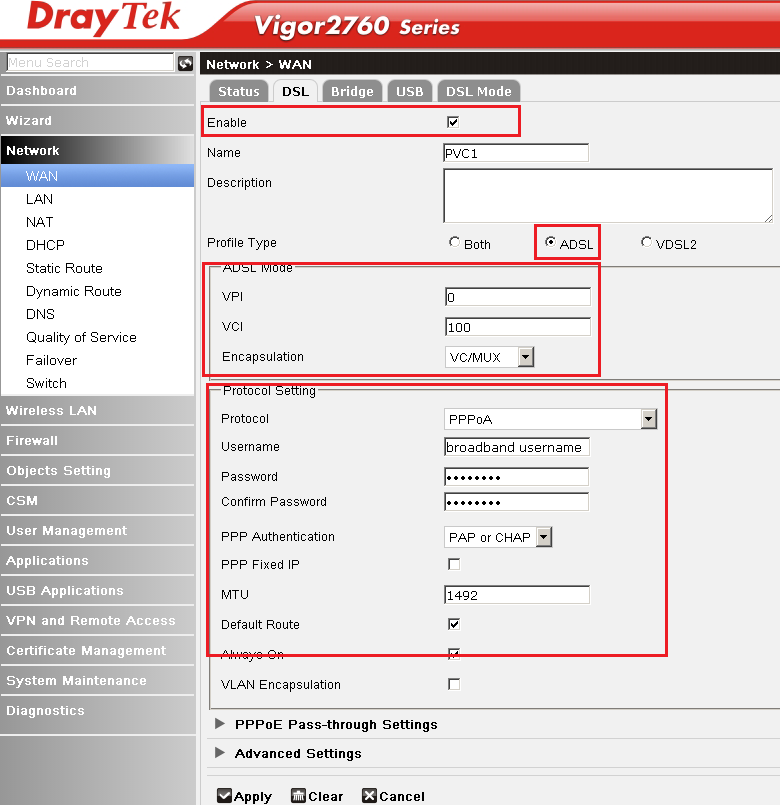
Task: Switch to the Bridge tab
Action: click(x=352, y=91)
